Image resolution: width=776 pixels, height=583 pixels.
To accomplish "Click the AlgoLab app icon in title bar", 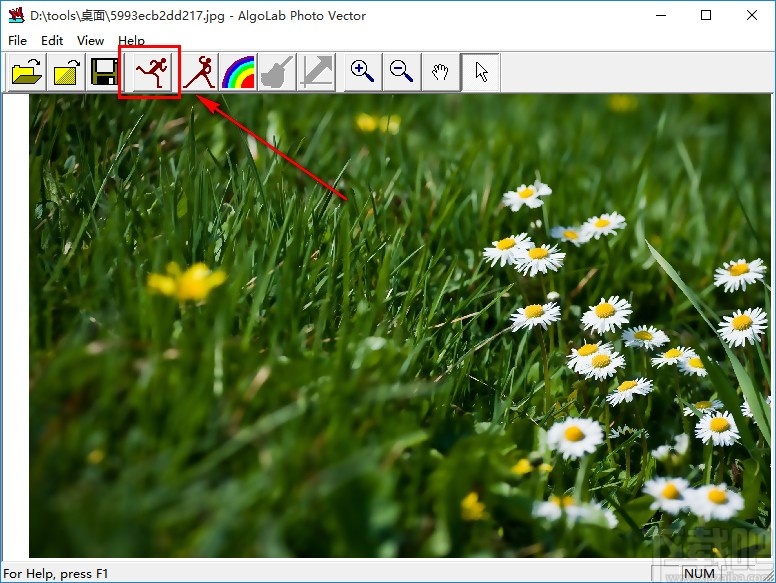I will 15,15.
